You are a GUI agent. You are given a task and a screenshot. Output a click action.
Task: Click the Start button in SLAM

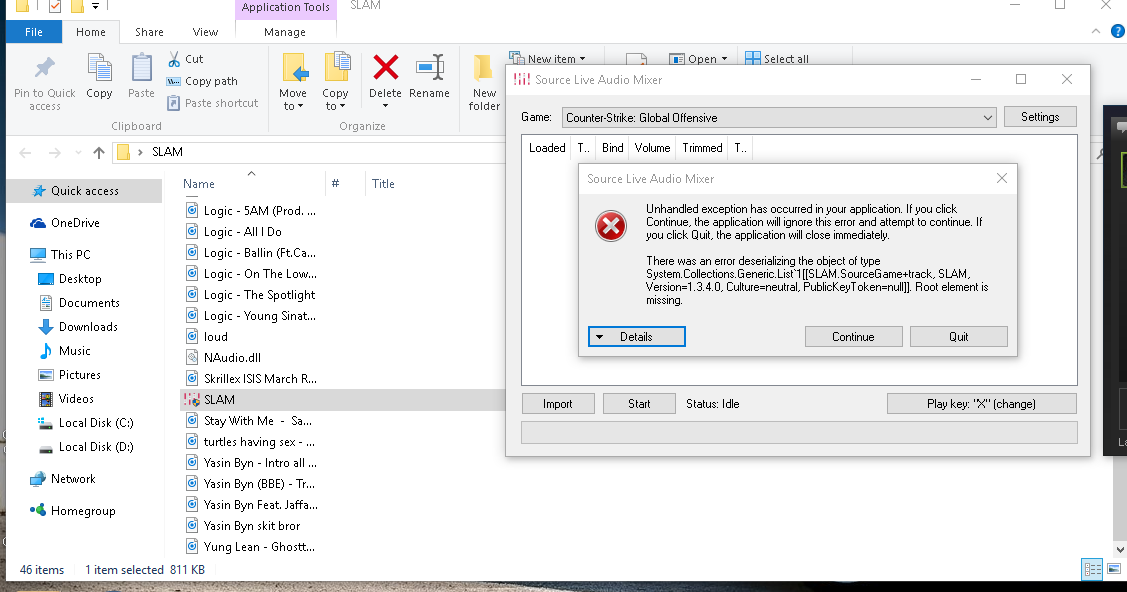[x=639, y=404]
